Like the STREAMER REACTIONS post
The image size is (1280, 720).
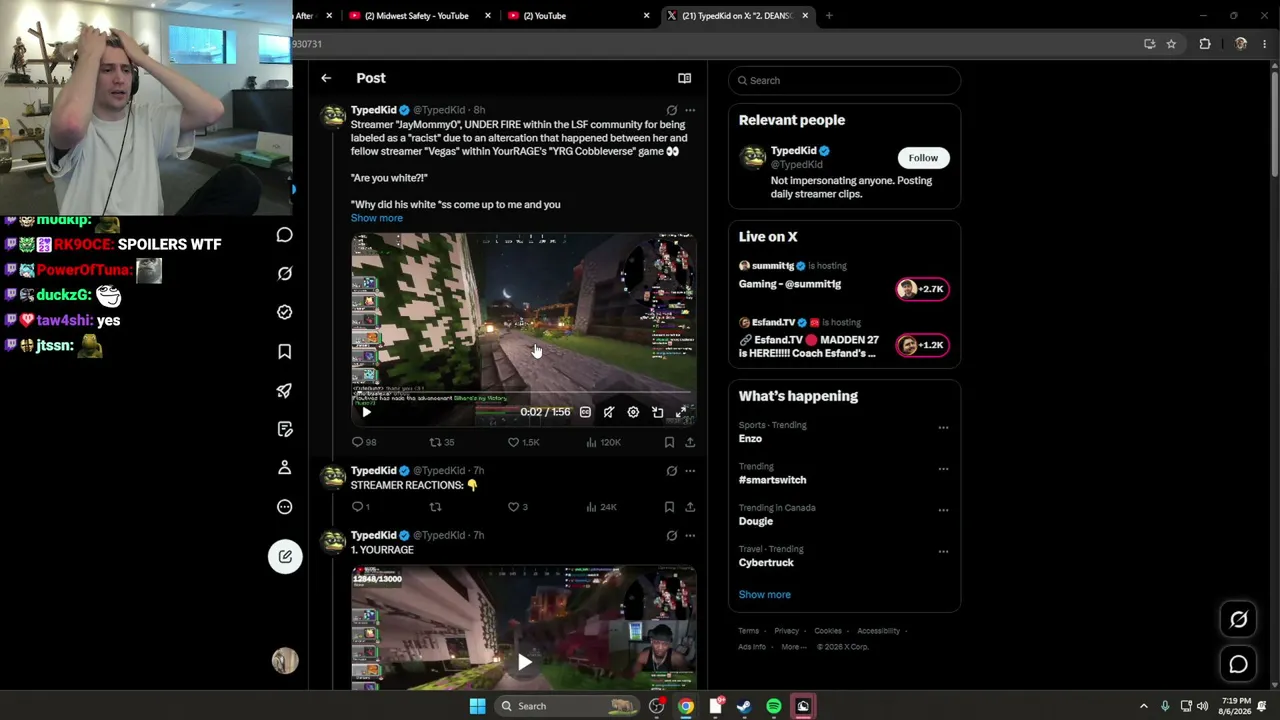point(517,507)
